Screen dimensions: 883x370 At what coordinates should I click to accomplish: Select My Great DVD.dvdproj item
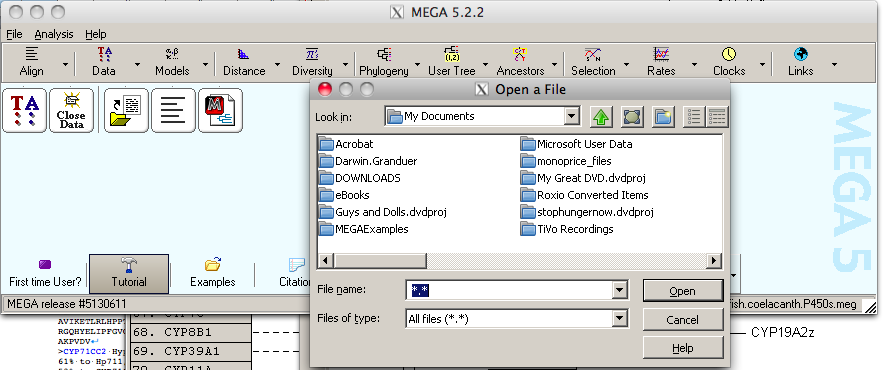pyautogui.click(x=583, y=178)
